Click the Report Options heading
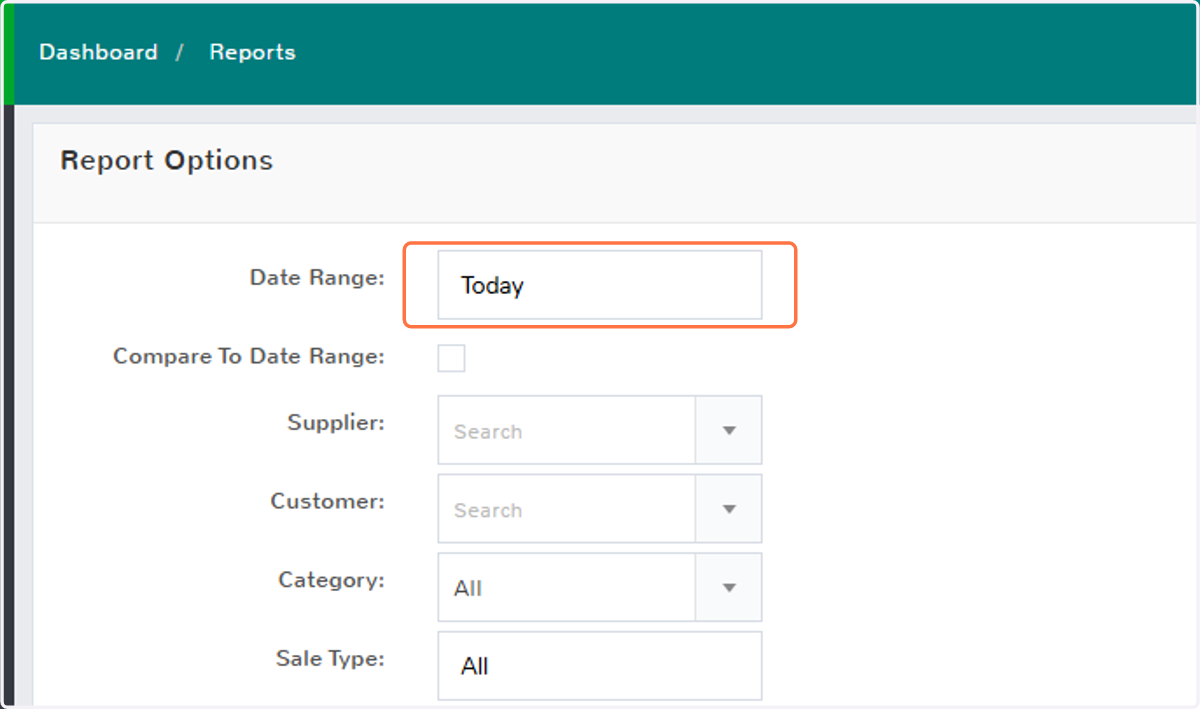Viewport: 1200px width, 709px height. click(166, 160)
